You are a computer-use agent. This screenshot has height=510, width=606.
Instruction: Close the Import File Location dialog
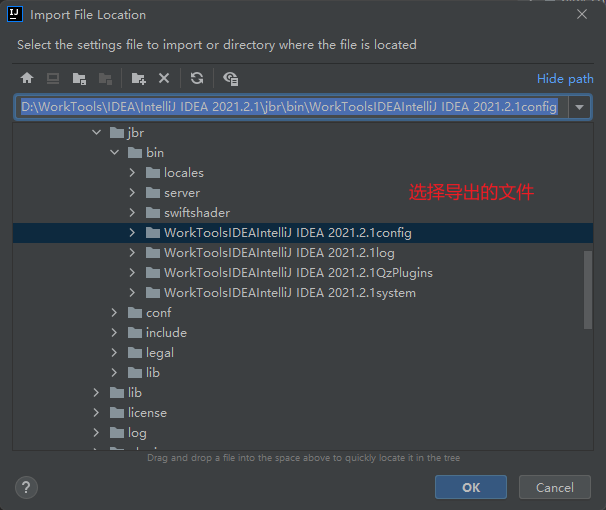point(582,14)
